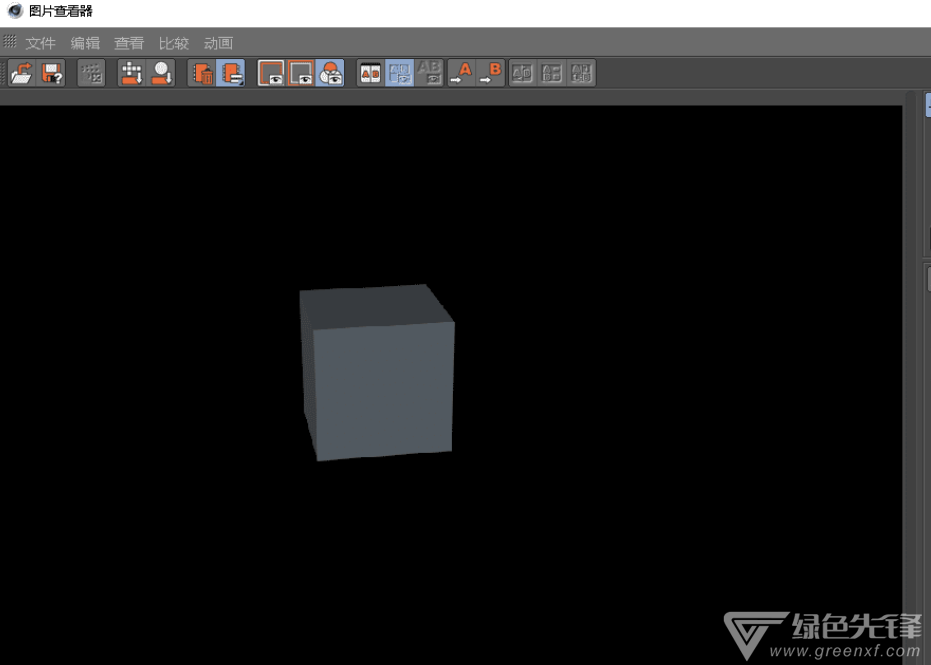Viewport: 931px width, 665px height.
Task: Toggle the highlighted overlapping circles eye icon
Action: (330, 73)
